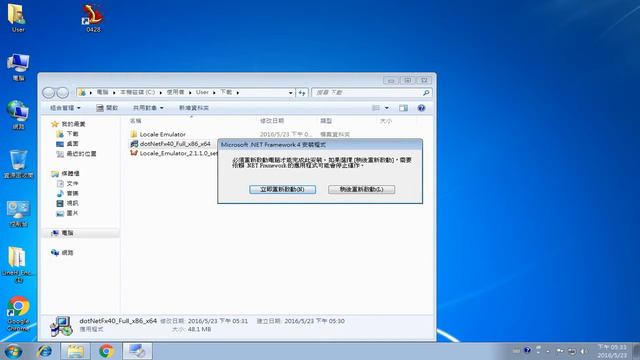Click Local Disk (C:) in the address breadcrumb
Image resolution: width=640 pixels, height=360 pixels.
[x=138, y=93]
